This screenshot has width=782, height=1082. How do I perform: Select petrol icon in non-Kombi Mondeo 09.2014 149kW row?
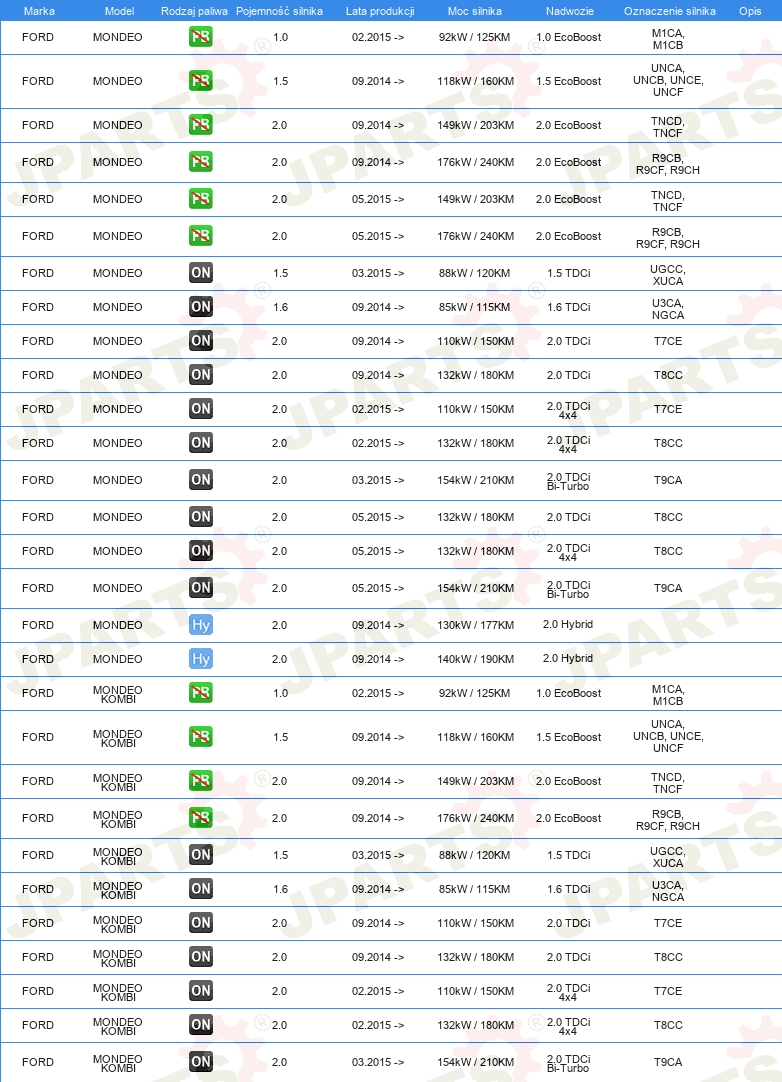pos(201,125)
